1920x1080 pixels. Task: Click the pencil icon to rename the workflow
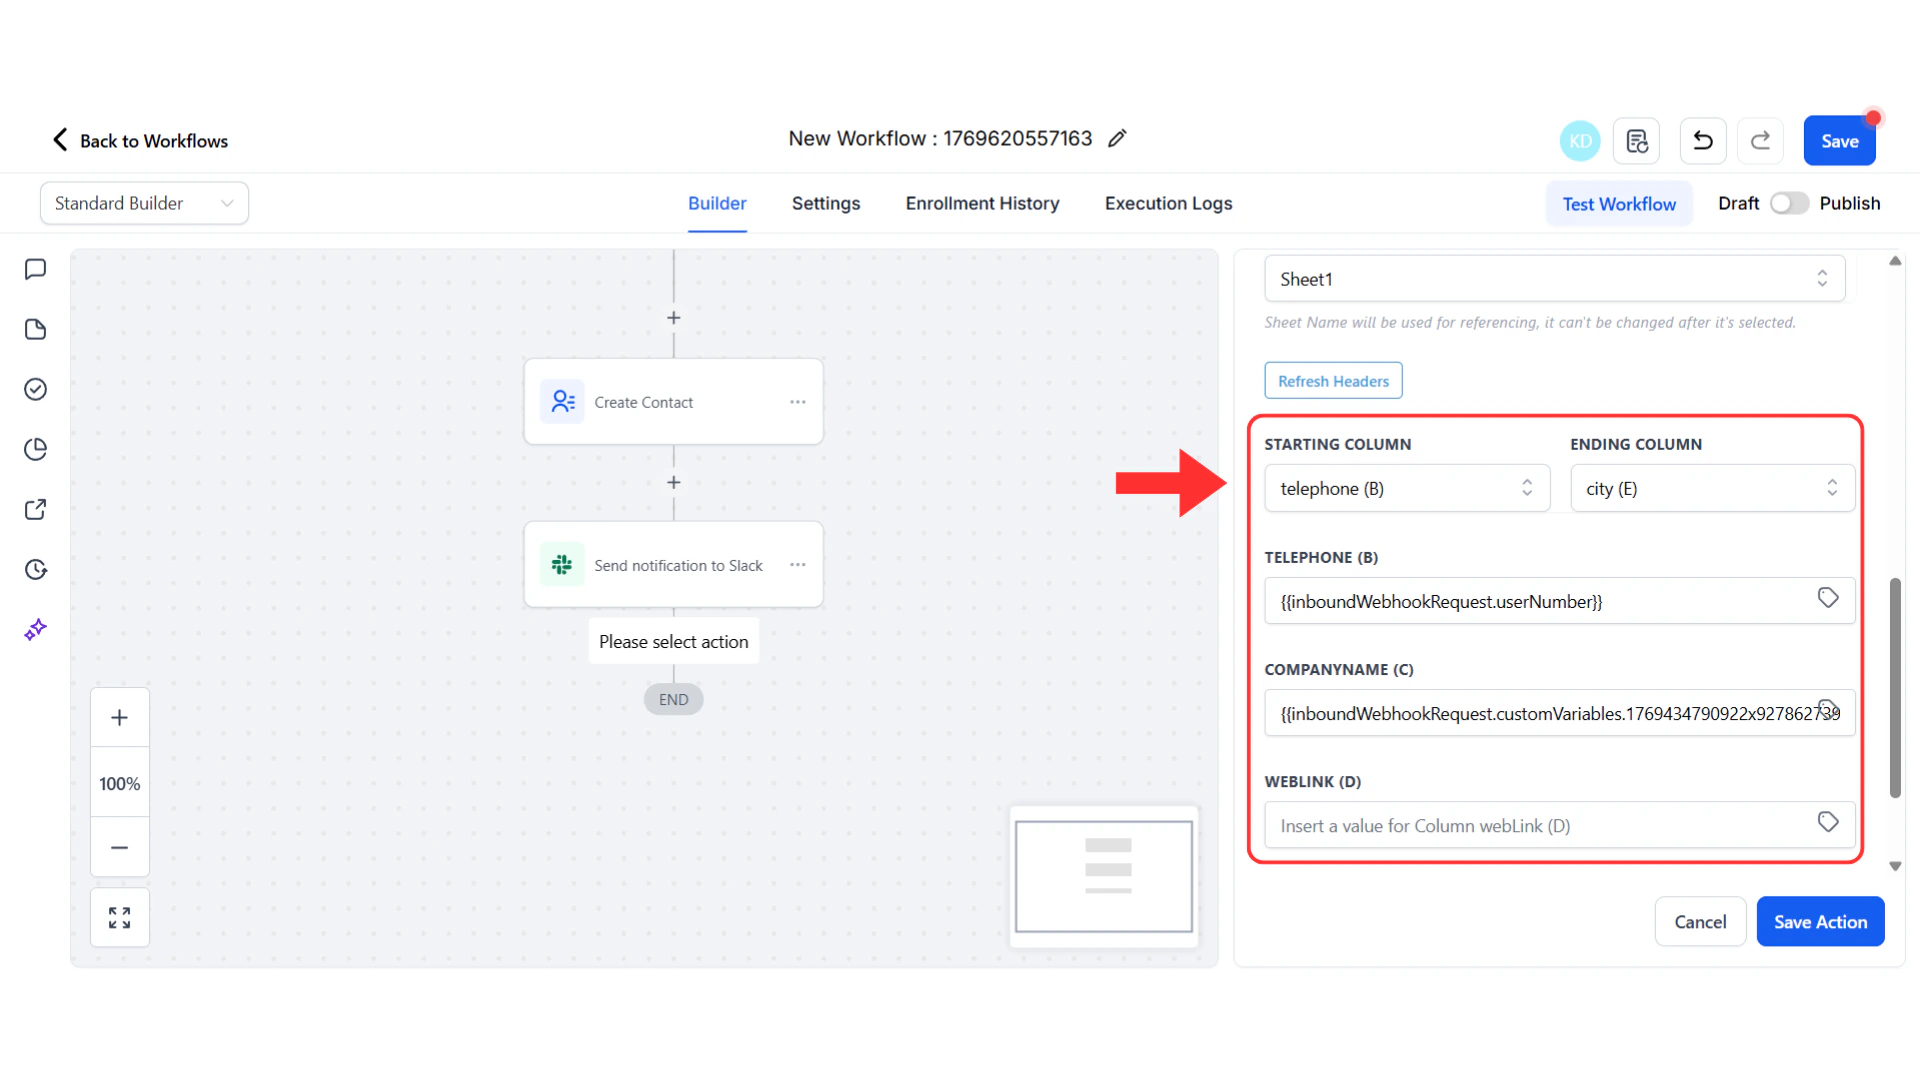tap(1117, 138)
